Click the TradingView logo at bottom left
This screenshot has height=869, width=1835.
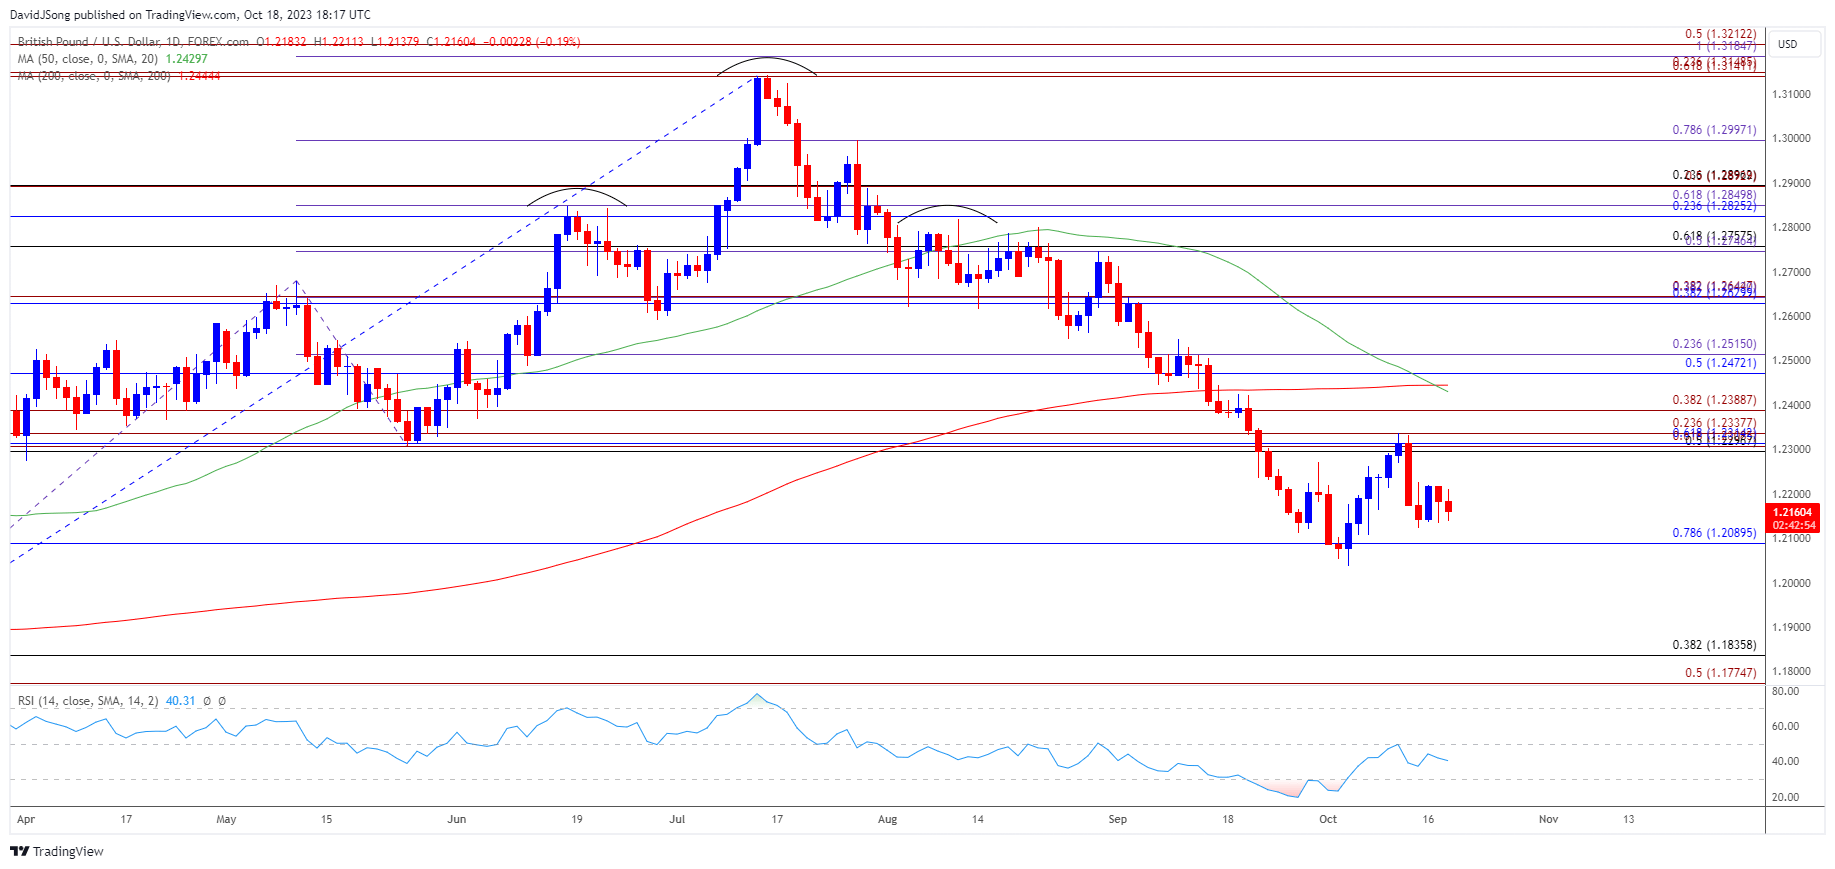(57, 851)
